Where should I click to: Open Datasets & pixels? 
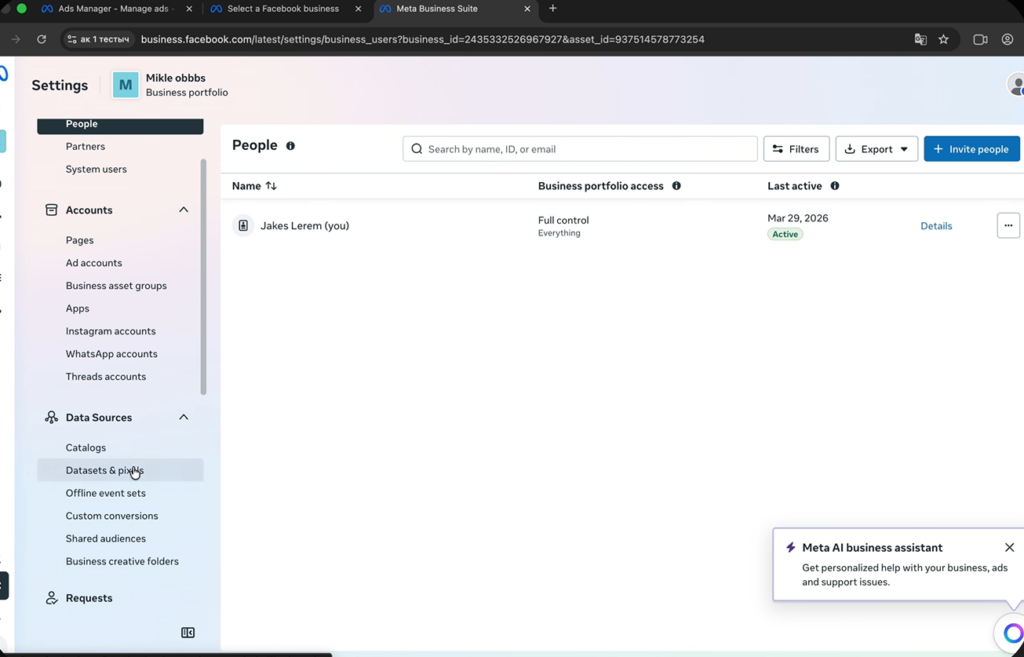click(120, 470)
